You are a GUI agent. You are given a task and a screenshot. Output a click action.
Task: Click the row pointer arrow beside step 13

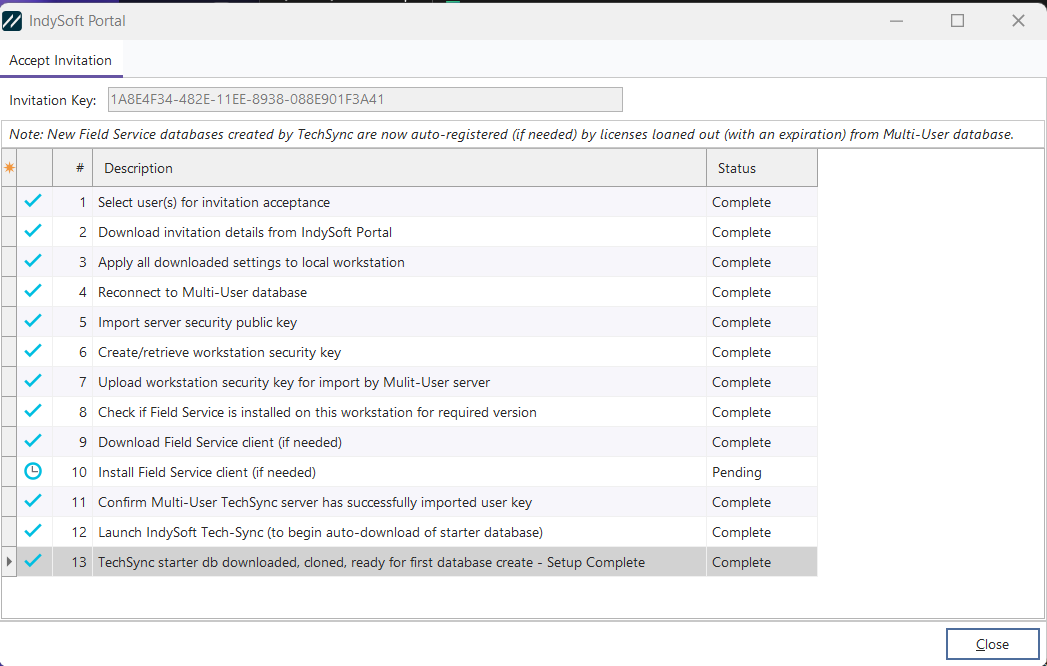tap(10, 562)
